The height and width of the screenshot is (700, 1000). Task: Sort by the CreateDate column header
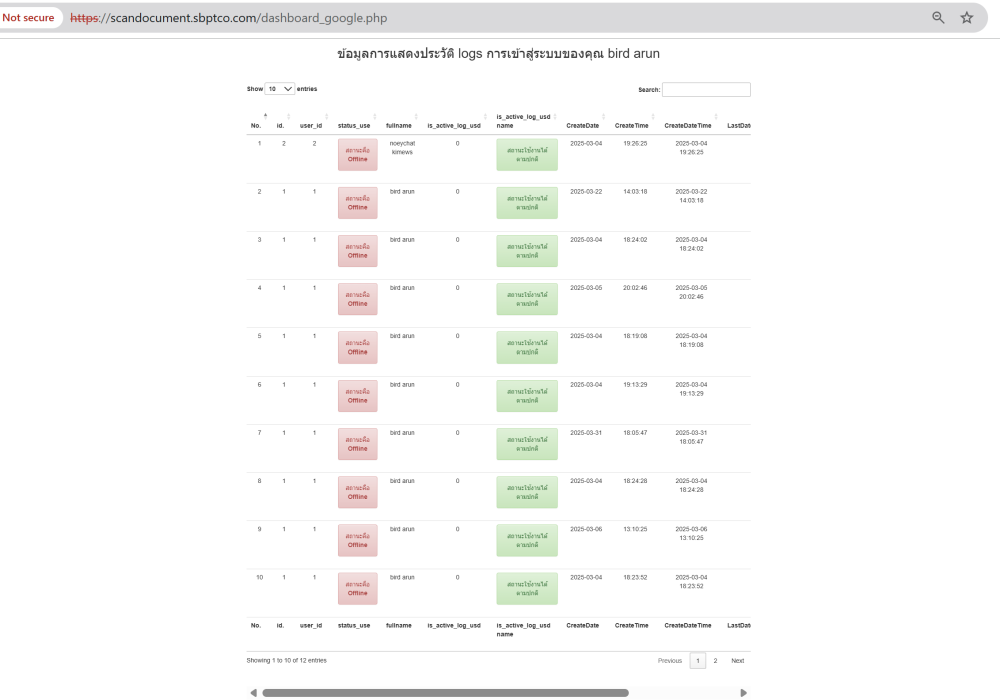click(x=583, y=125)
